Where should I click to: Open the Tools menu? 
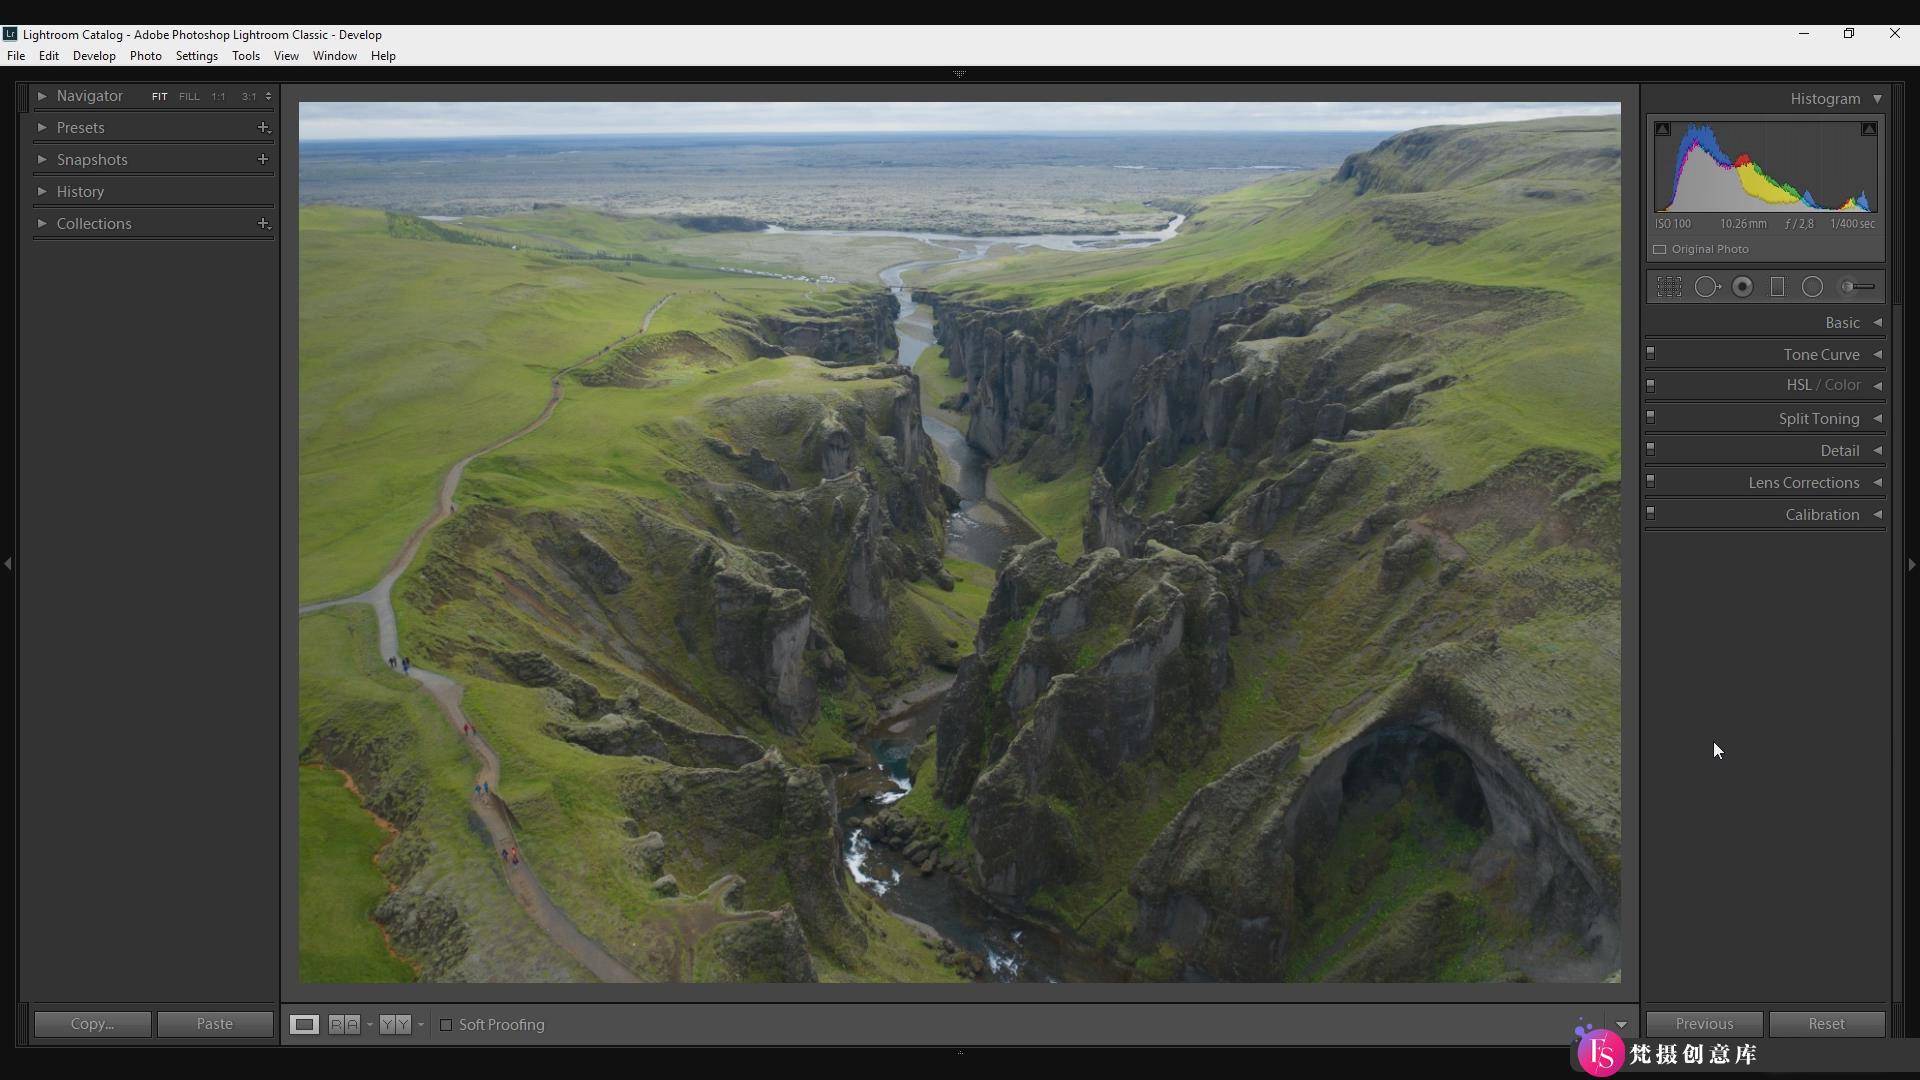pos(246,56)
